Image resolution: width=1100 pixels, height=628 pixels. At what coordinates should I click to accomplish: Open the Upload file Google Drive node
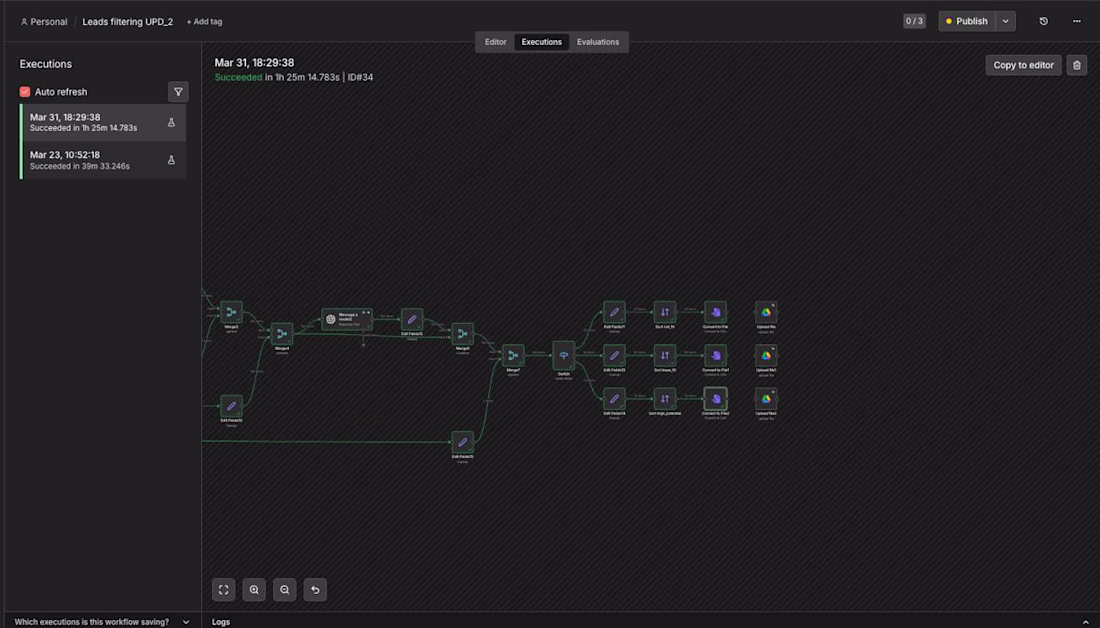click(766, 312)
